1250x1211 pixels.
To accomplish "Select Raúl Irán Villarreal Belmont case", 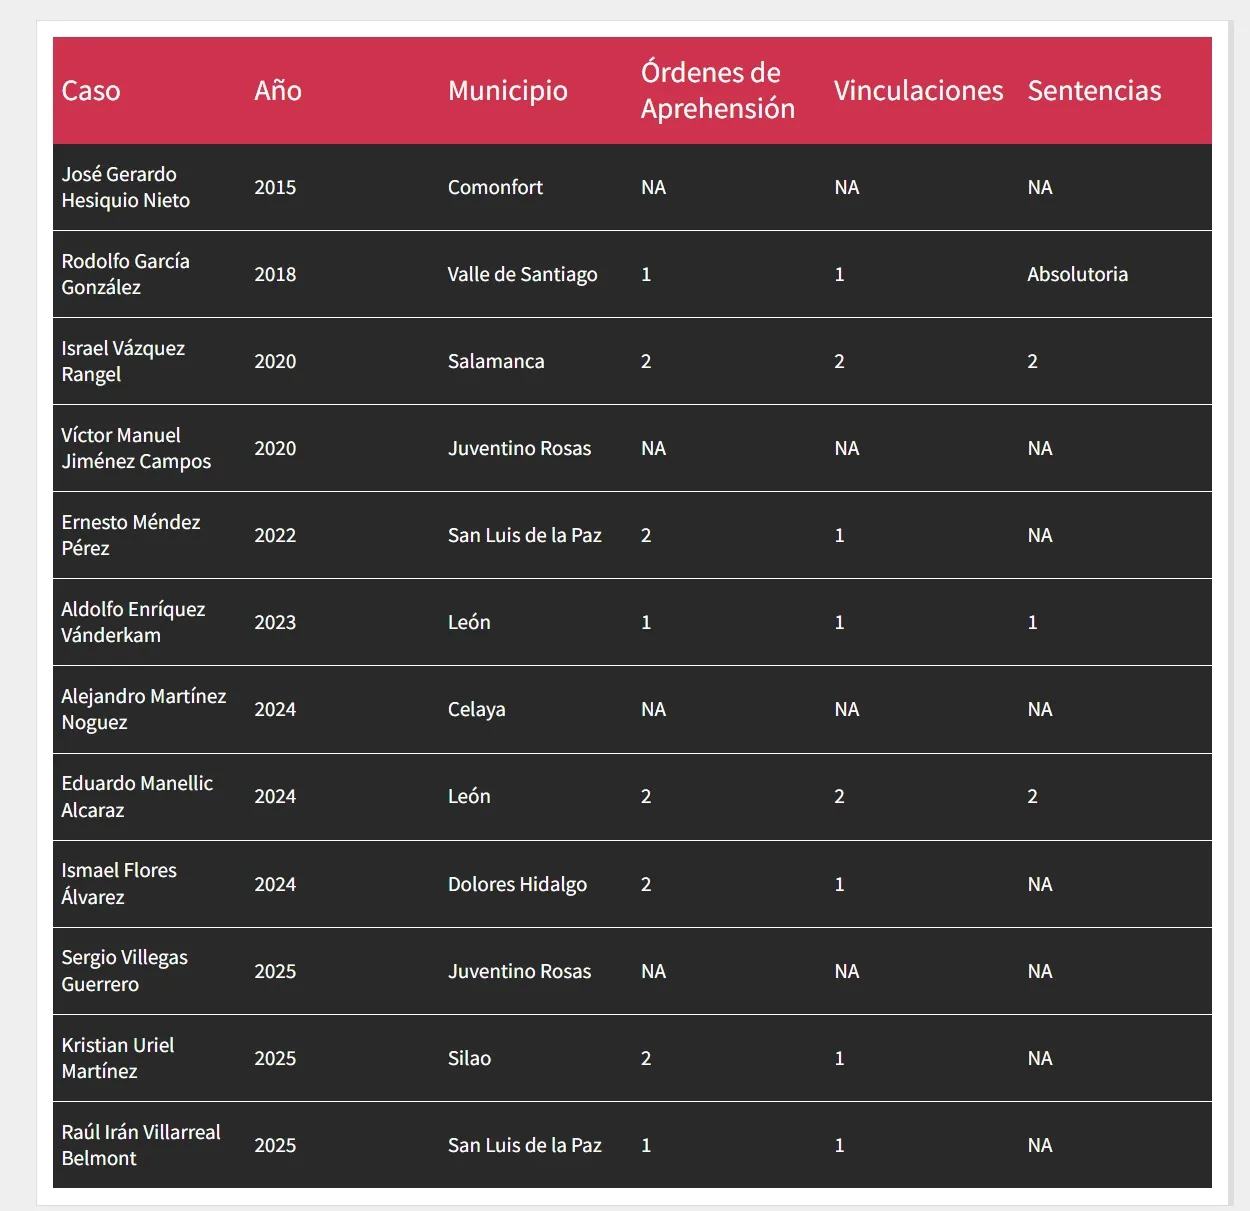I will [x=141, y=1145].
